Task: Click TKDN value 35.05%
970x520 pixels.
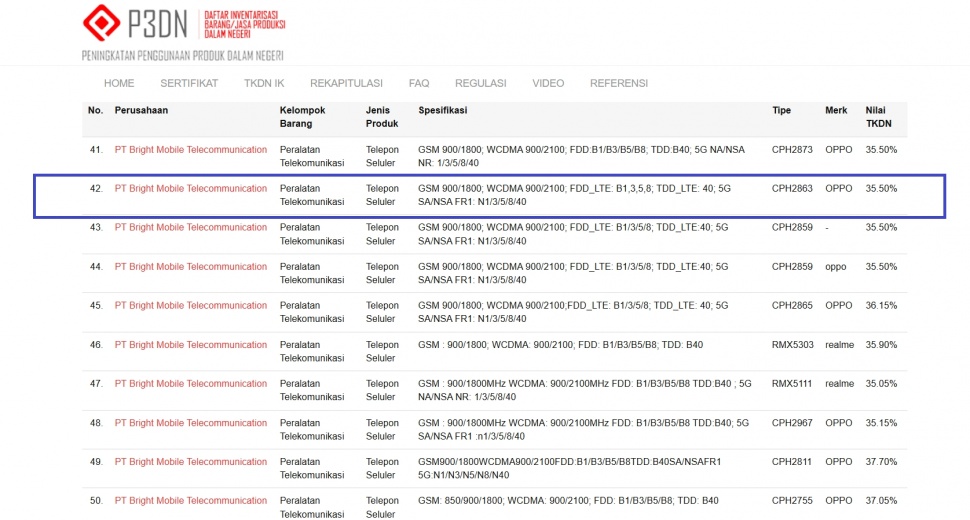Action: click(x=881, y=384)
